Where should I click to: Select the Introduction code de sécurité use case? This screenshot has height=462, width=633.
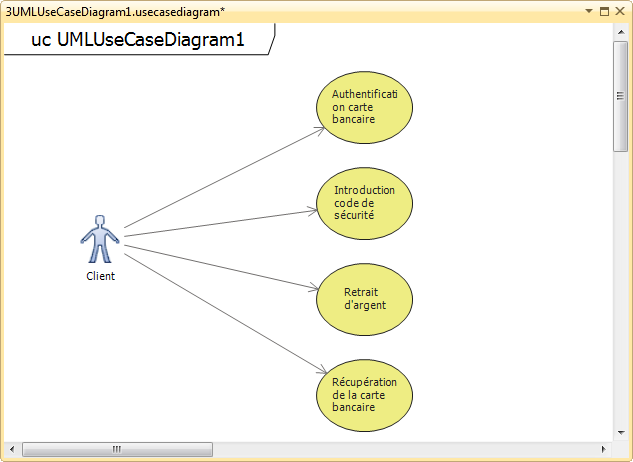click(x=364, y=203)
